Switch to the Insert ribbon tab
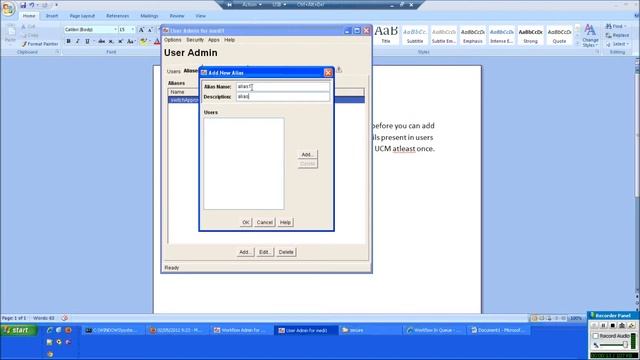Viewport: 640px width, 360px height. point(52,16)
